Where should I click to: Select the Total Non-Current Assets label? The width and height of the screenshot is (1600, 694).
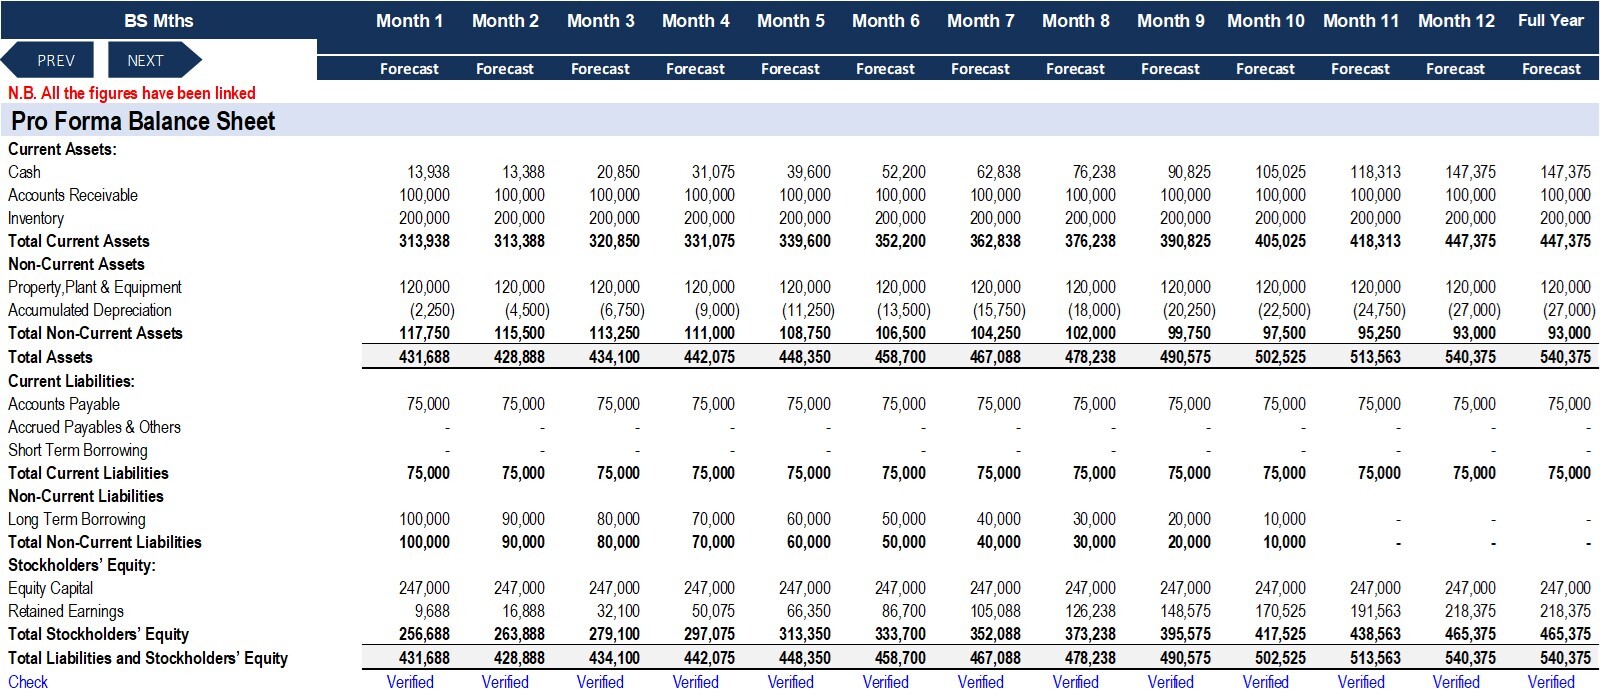click(x=95, y=333)
